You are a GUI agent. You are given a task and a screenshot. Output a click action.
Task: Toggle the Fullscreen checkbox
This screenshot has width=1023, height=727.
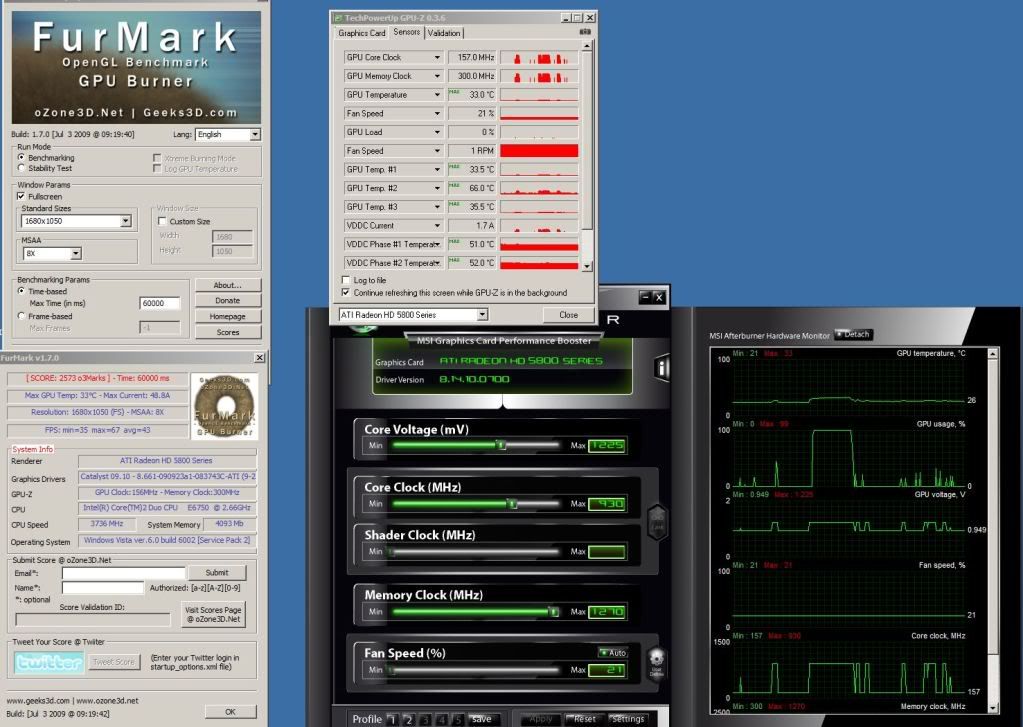tap(22, 196)
